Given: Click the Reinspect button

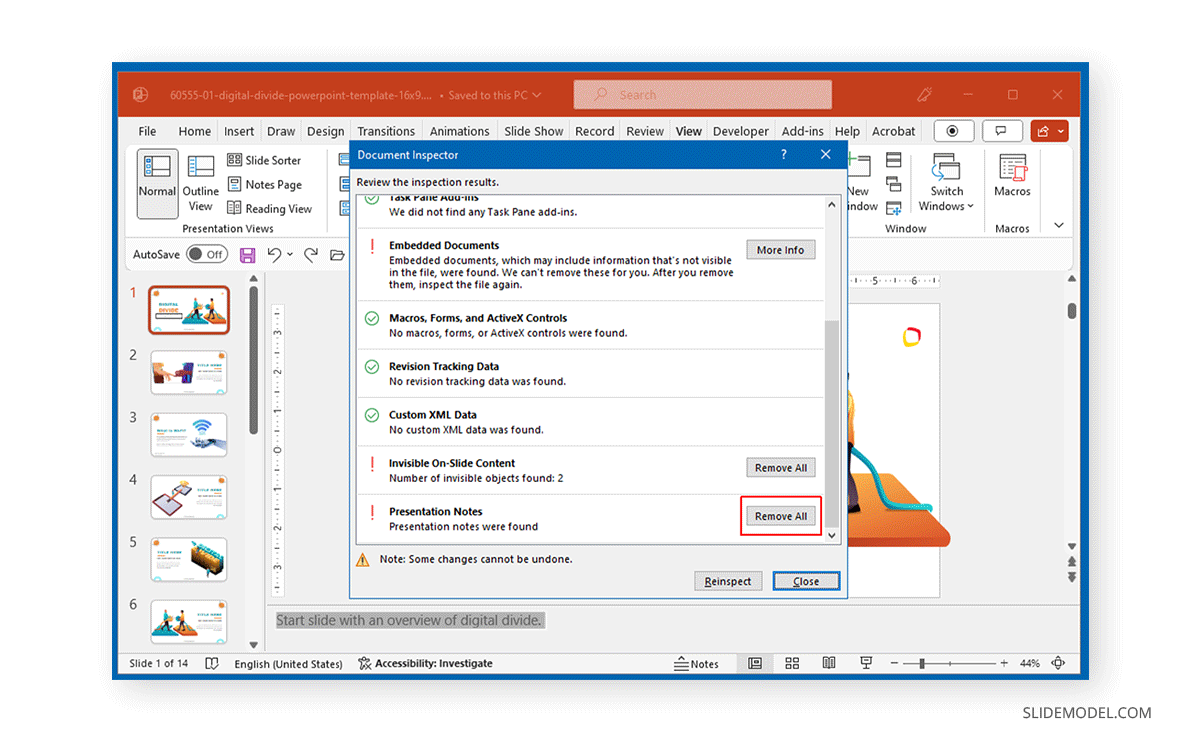Looking at the screenshot, I should click(728, 580).
